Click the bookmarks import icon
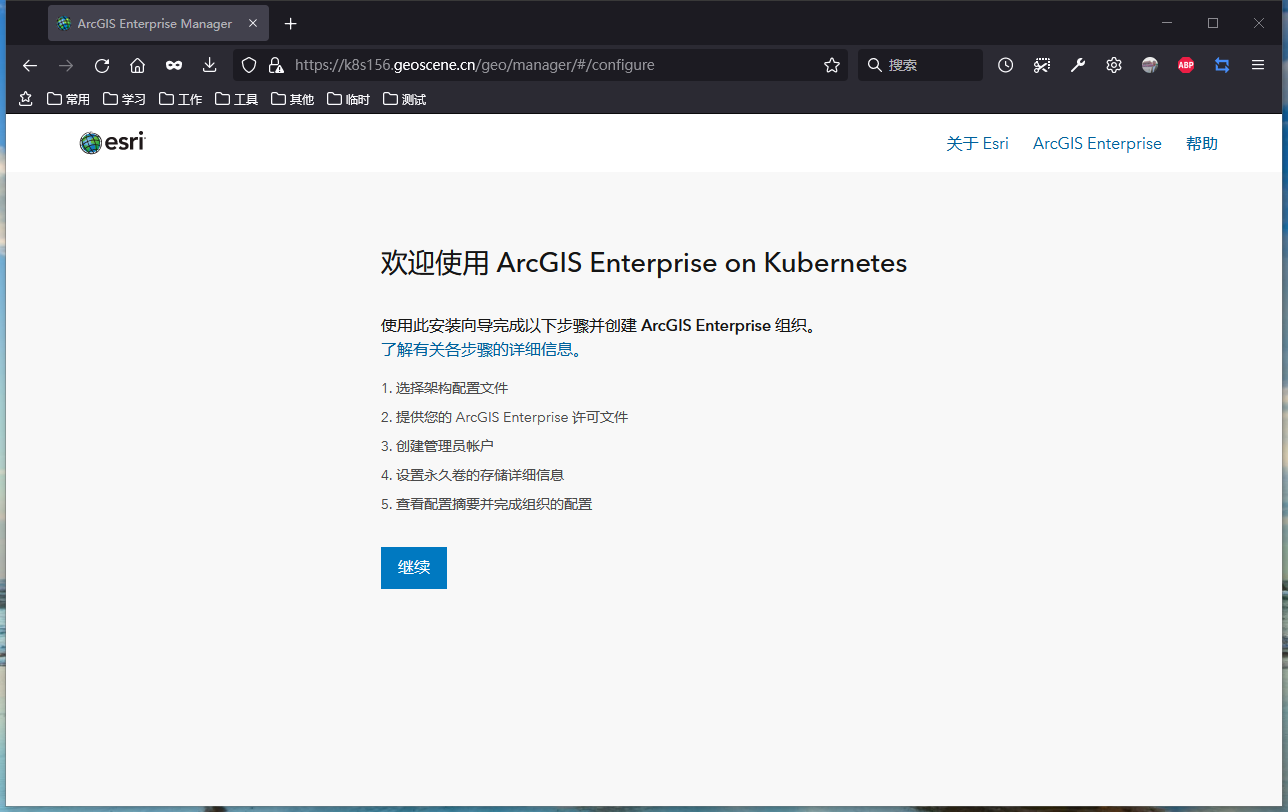This screenshot has width=1288, height=812. pyautogui.click(x=26, y=99)
